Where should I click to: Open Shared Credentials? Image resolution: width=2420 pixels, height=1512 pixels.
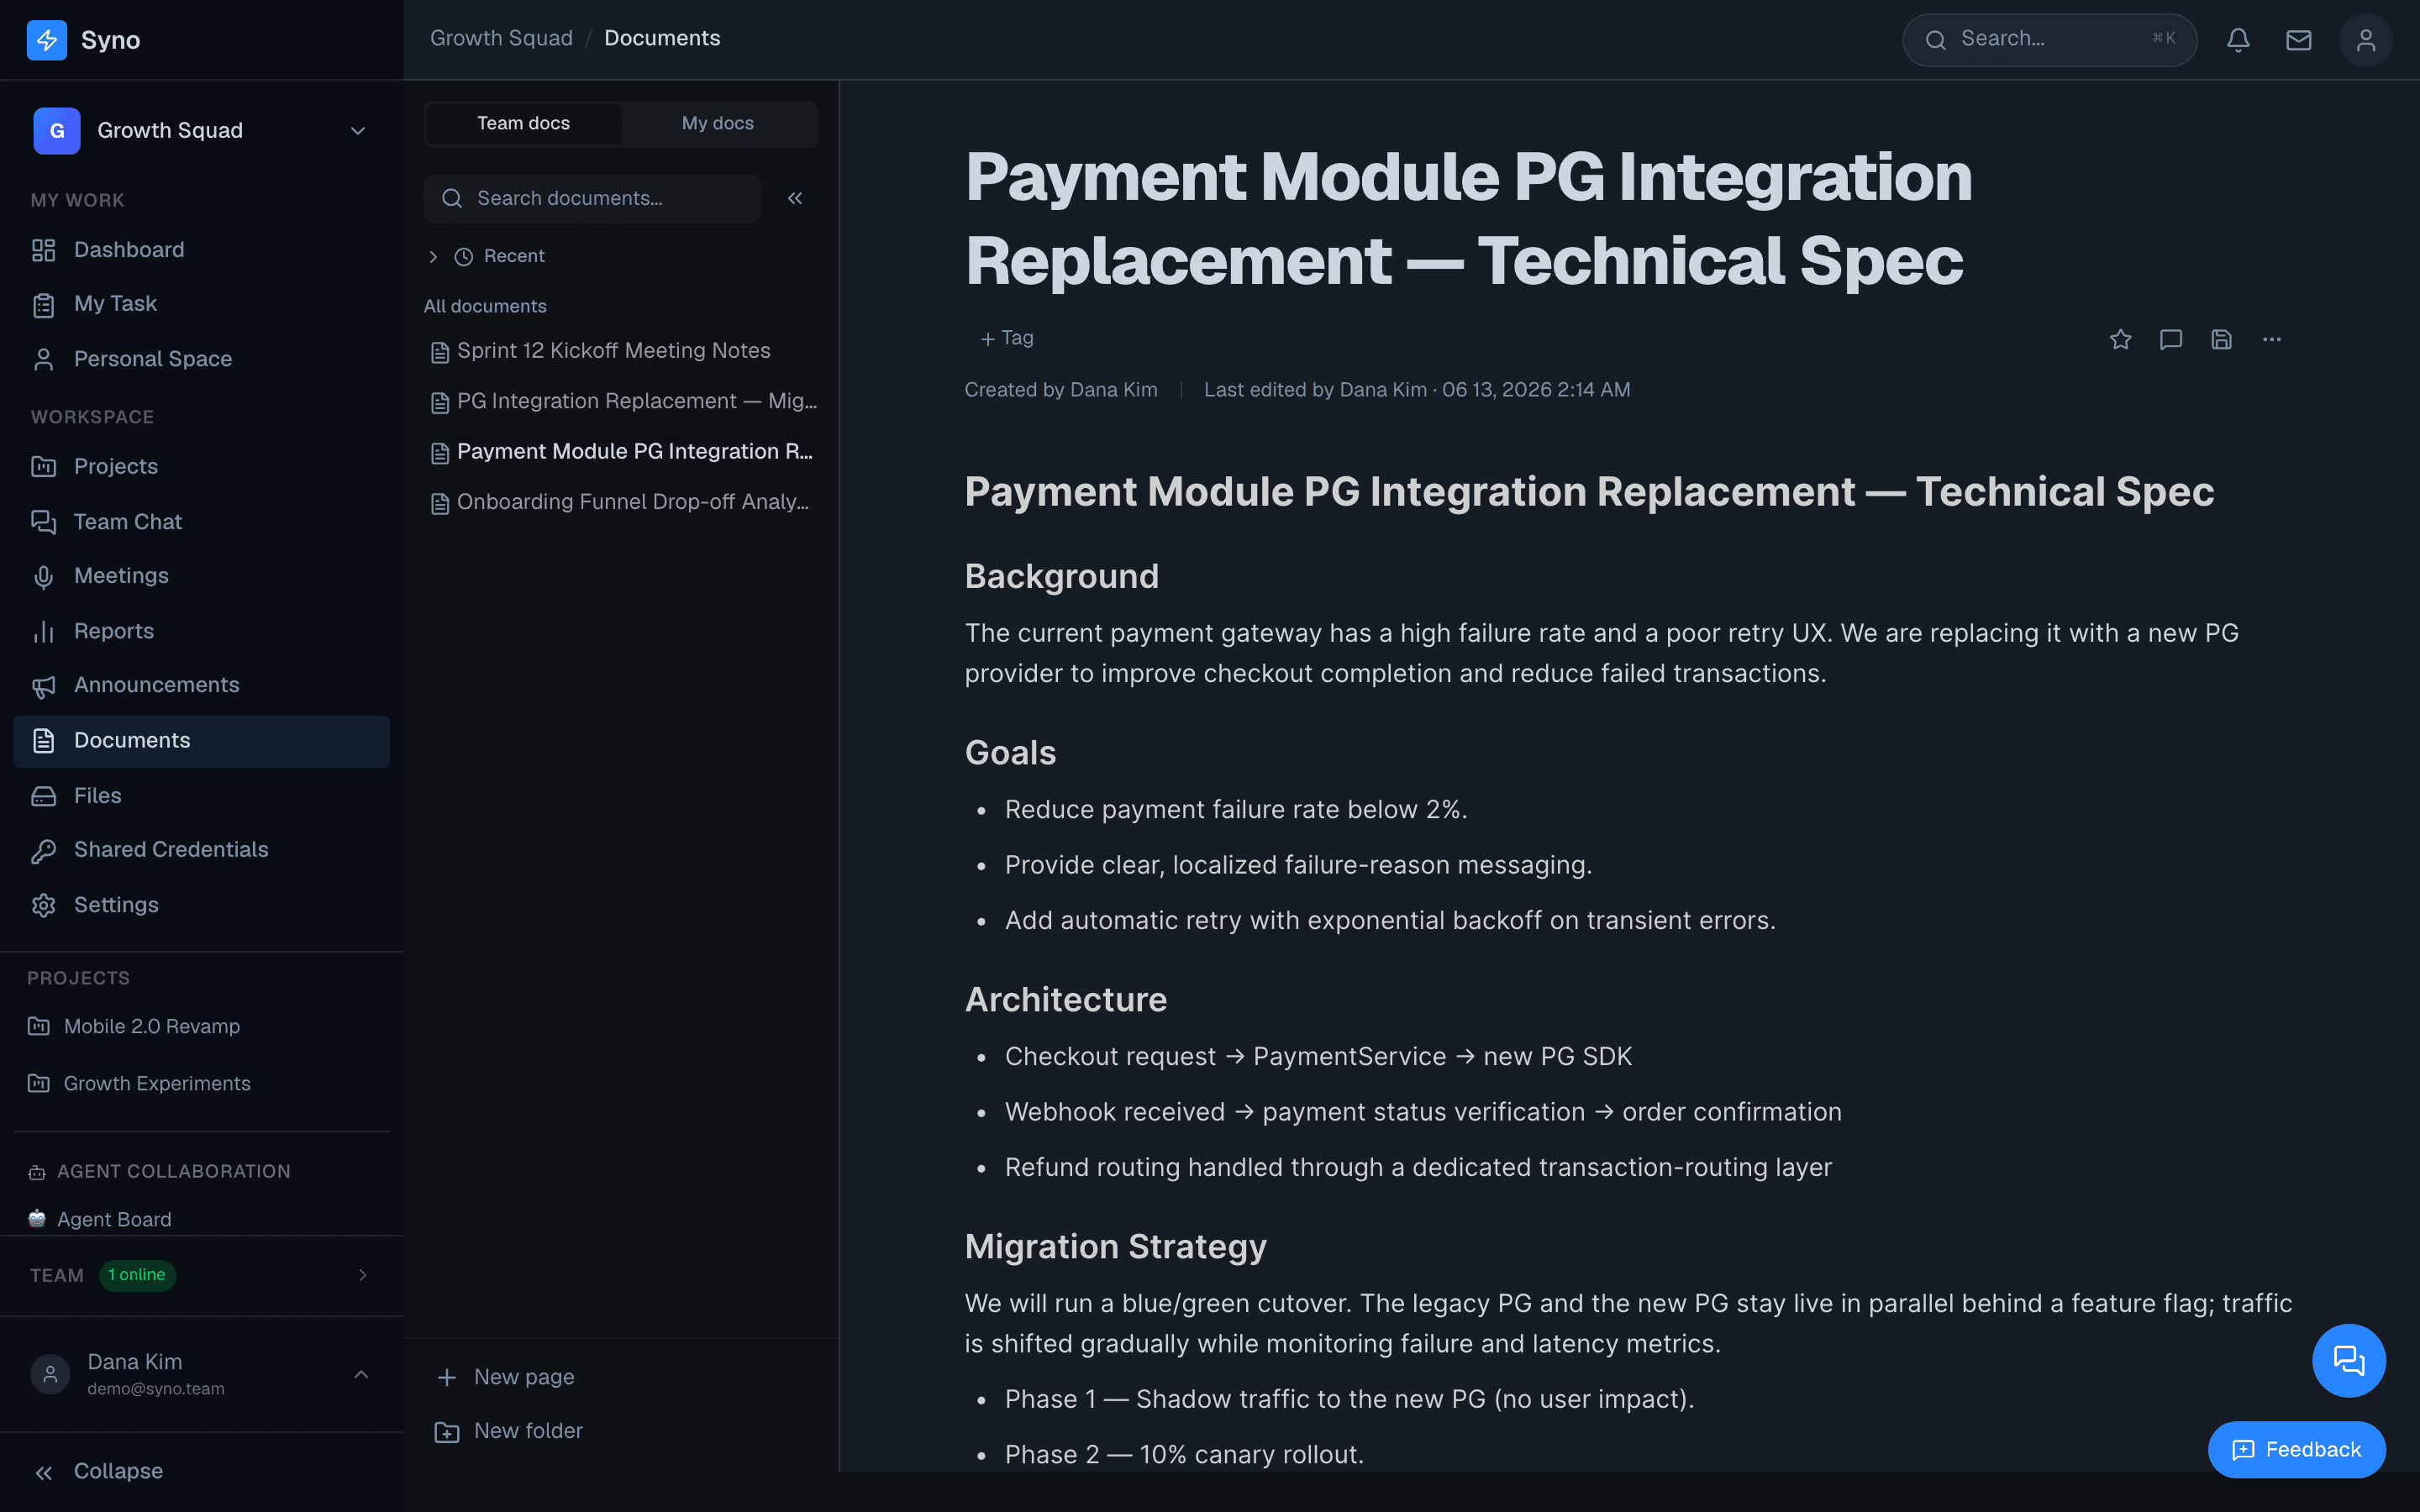[x=201, y=850]
